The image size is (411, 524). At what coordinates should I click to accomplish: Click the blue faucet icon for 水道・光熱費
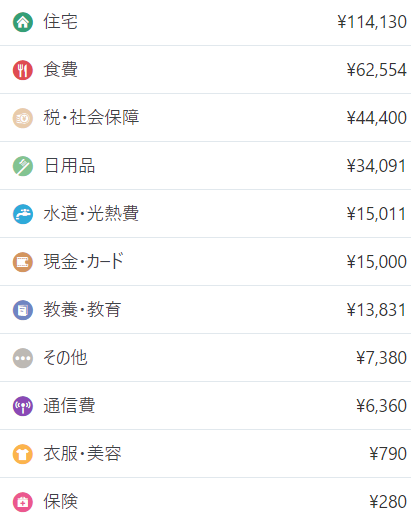pyautogui.click(x=23, y=214)
